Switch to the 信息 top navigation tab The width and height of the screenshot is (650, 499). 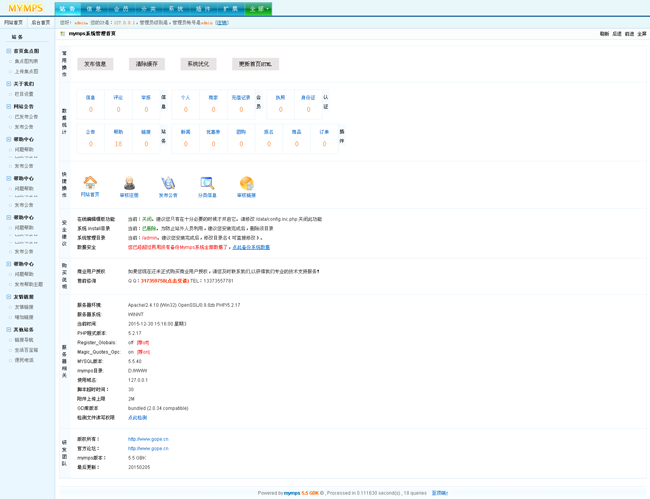coord(94,9)
